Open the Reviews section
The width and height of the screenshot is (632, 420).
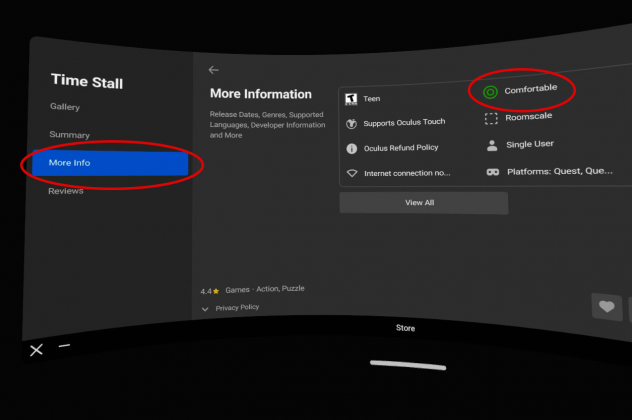[66, 191]
